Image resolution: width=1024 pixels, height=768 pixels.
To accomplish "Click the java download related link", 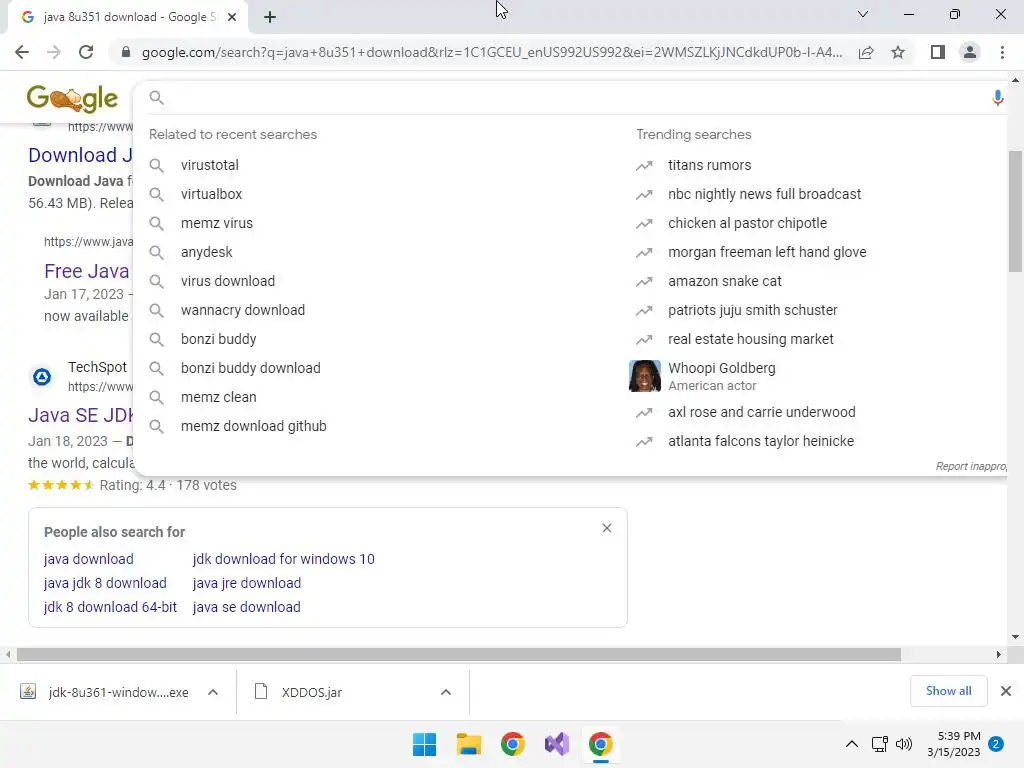I will click(89, 559).
